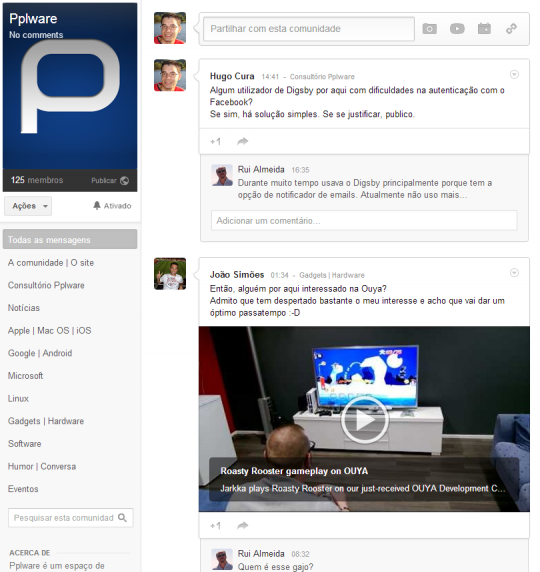
Task: Attach a photo using the camera icon
Action: point(429,28)
